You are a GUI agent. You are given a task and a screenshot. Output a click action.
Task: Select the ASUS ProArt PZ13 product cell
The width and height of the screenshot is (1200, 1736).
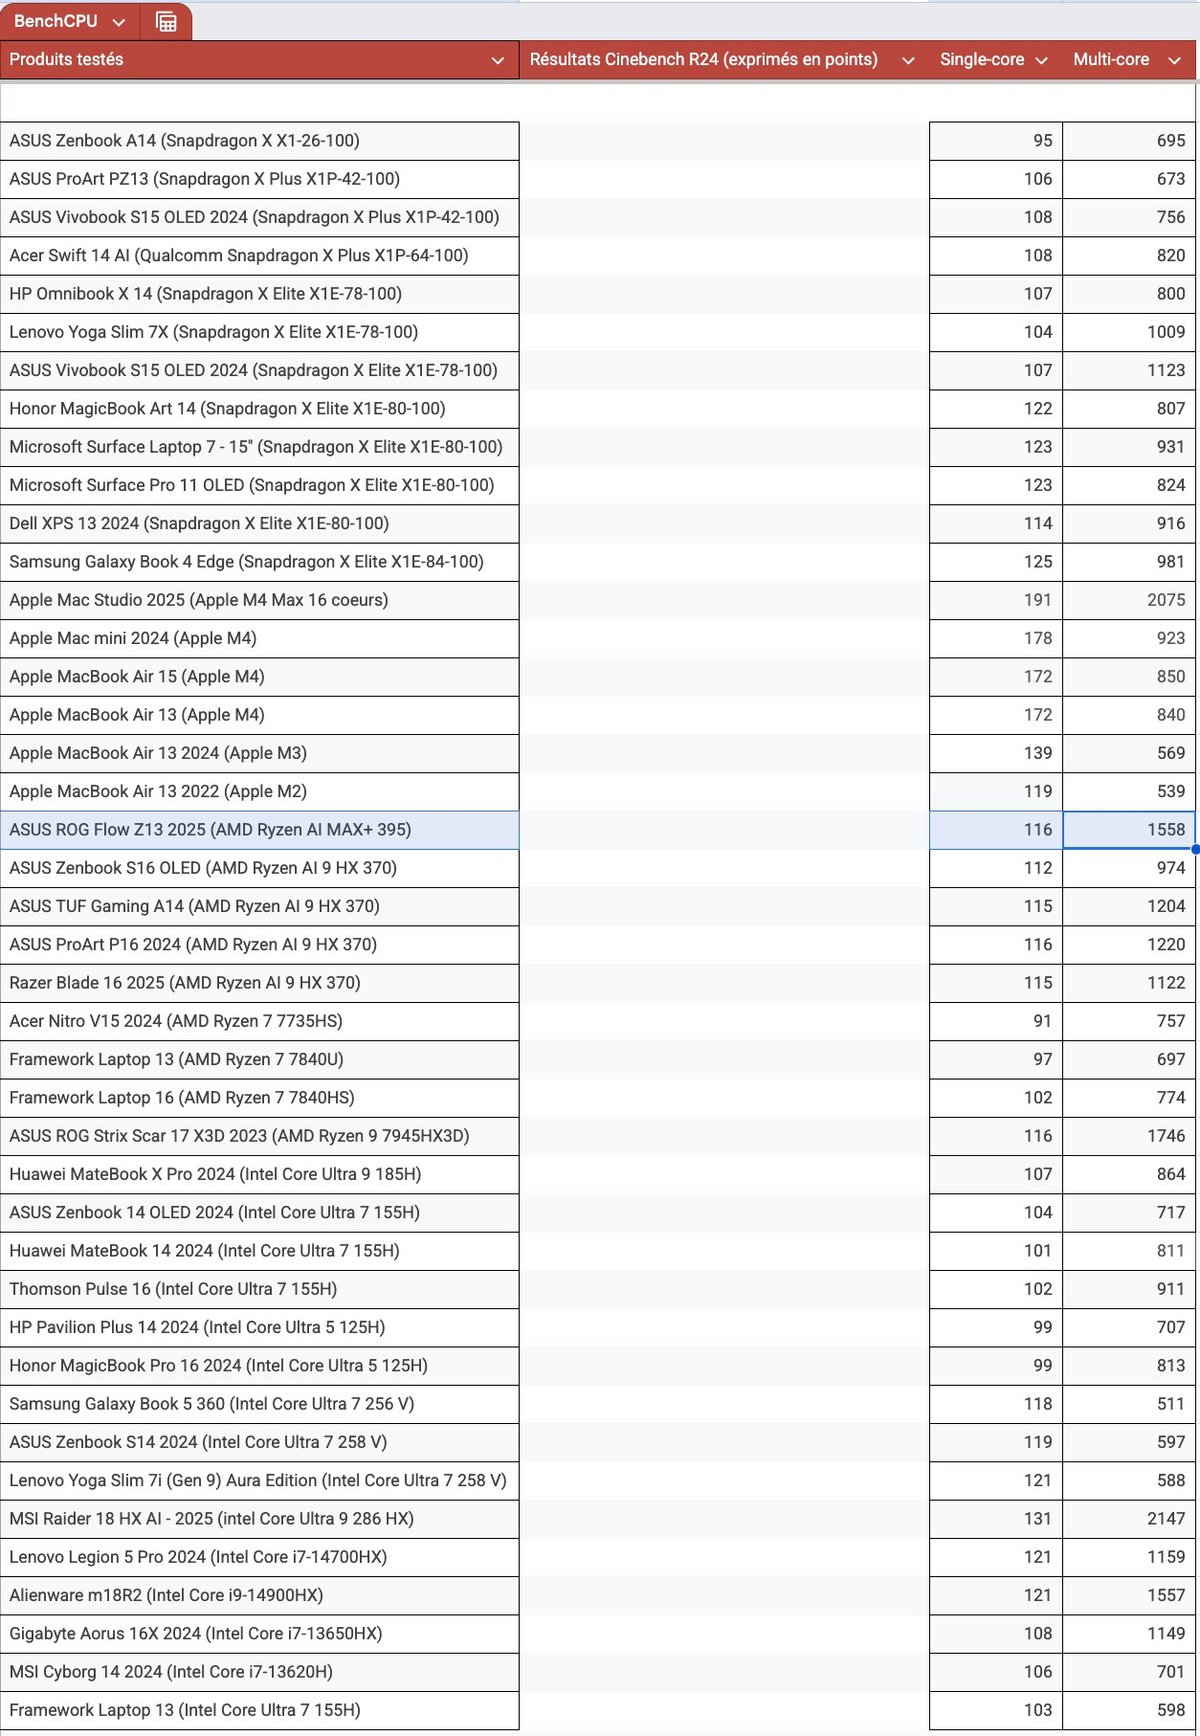[x=260, y=179]
